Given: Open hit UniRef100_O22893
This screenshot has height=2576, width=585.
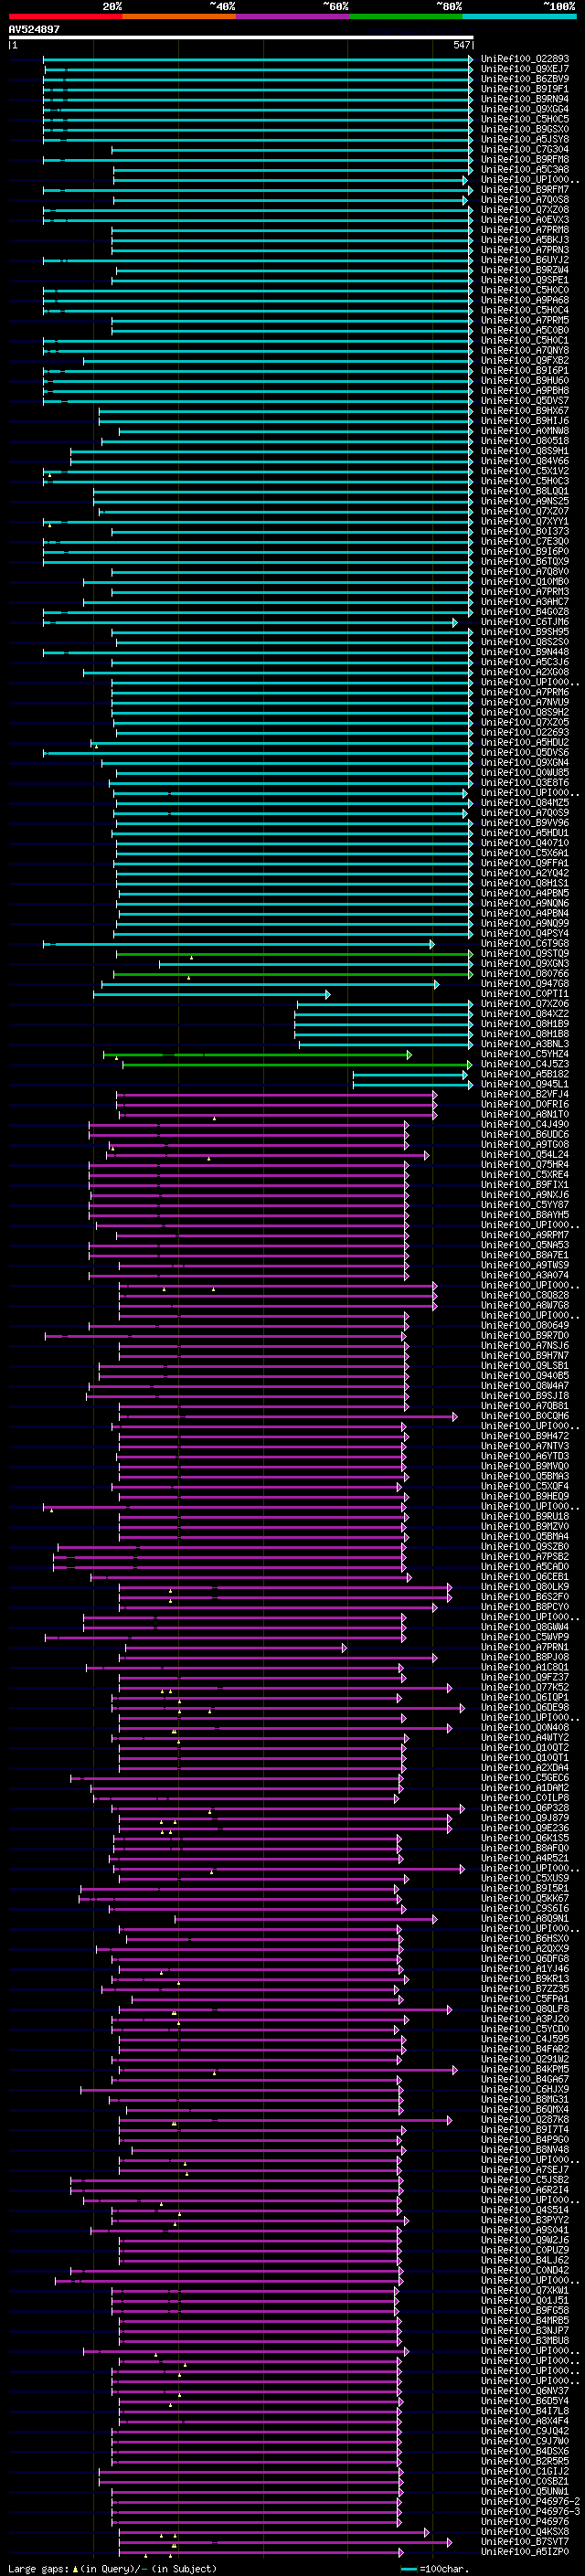Looking at the screenshot, I should 525,59.
